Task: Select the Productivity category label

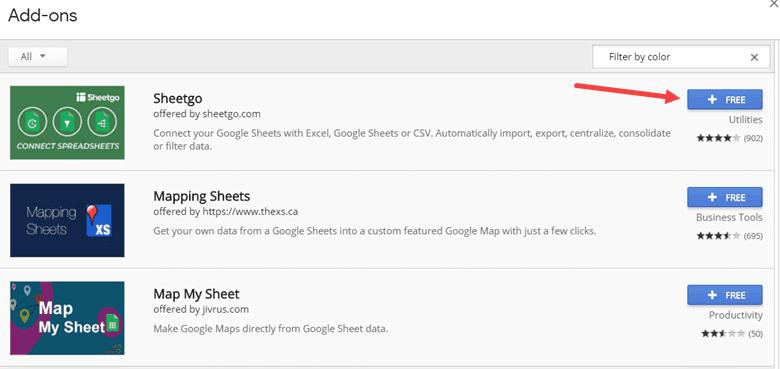Action: click(735, 315)
